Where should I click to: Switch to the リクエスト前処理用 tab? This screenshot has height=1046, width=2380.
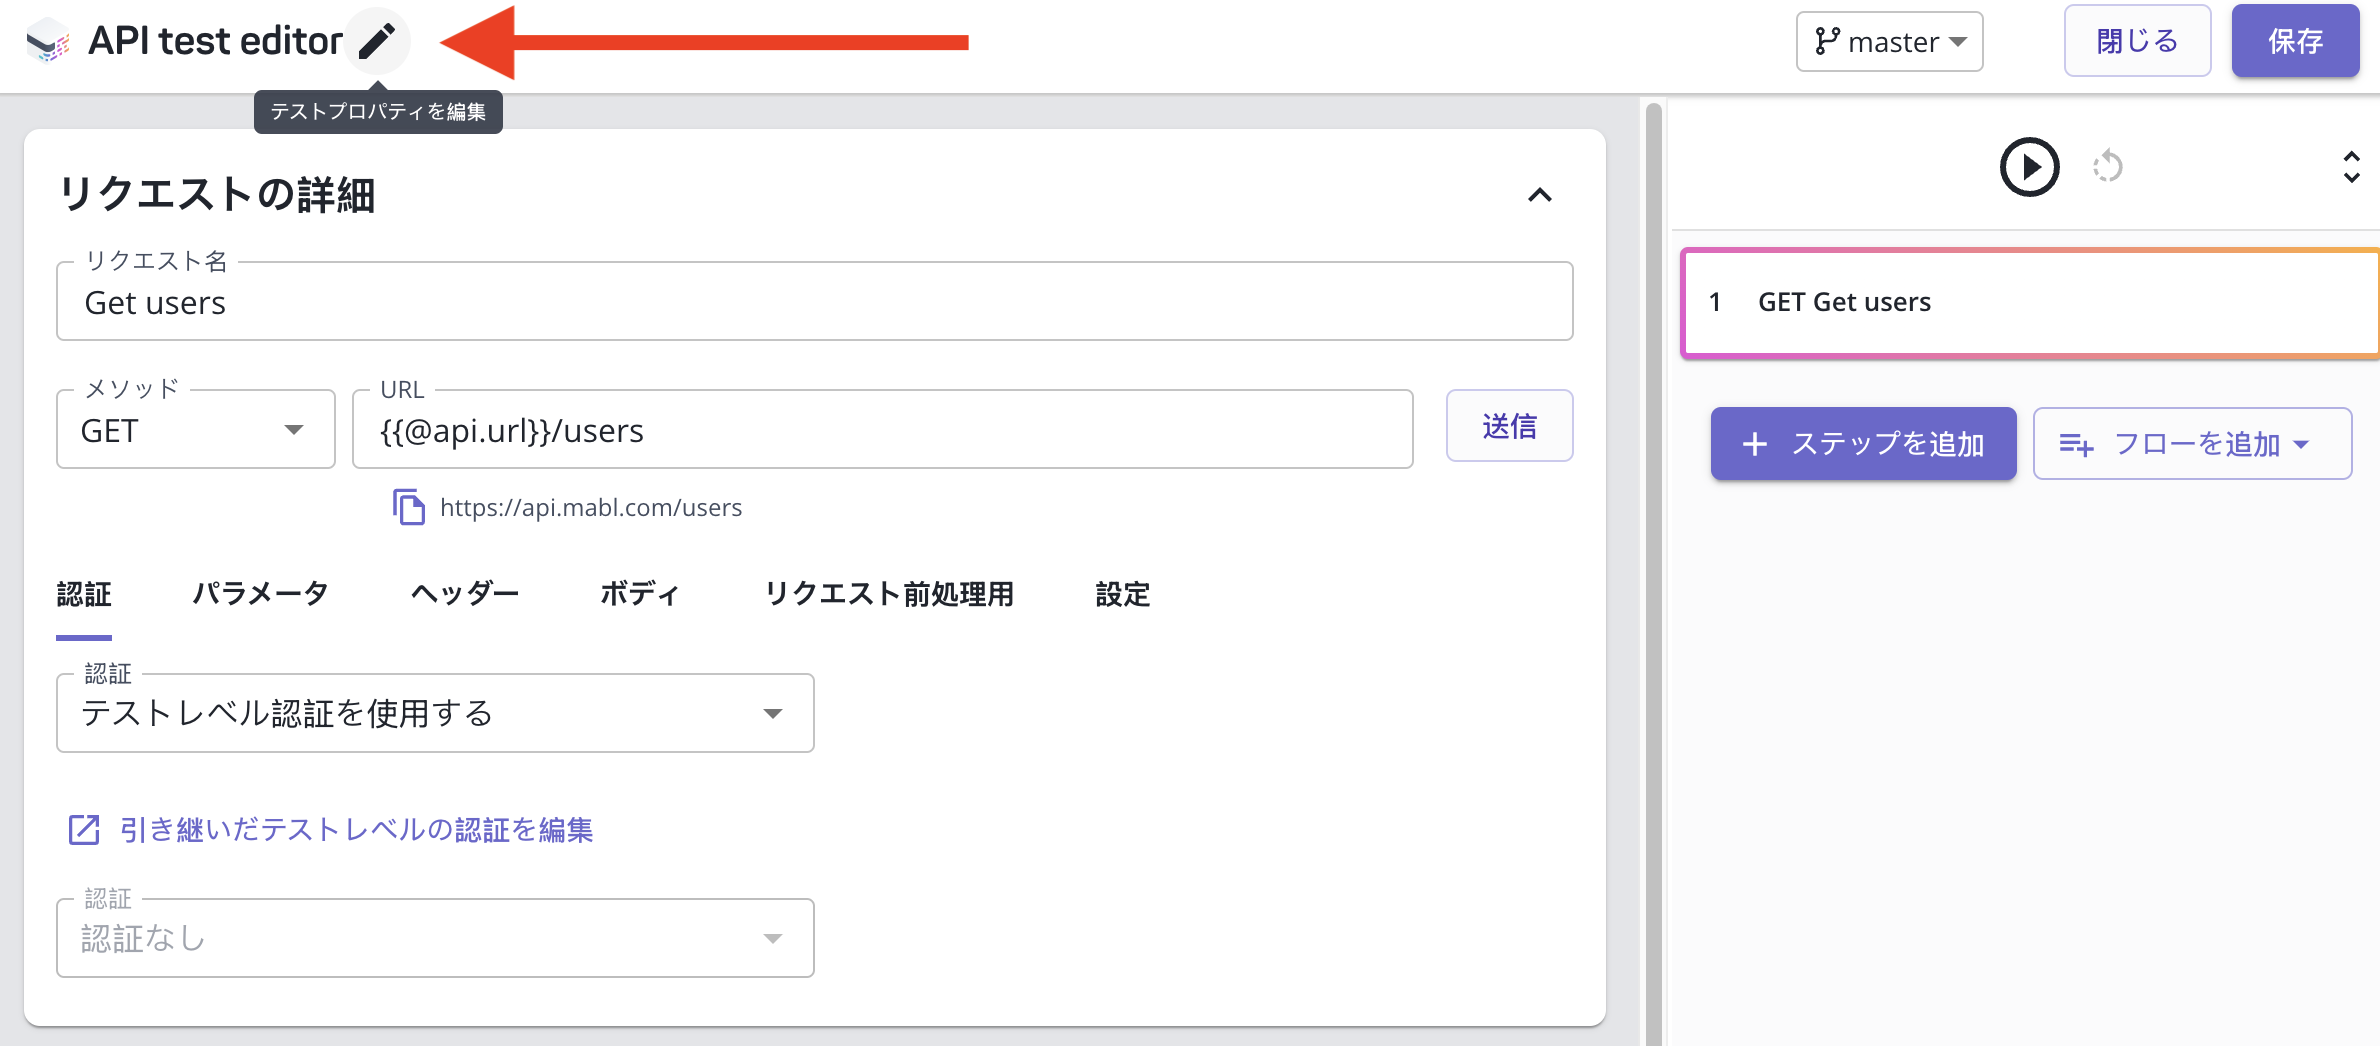(889, 594)
